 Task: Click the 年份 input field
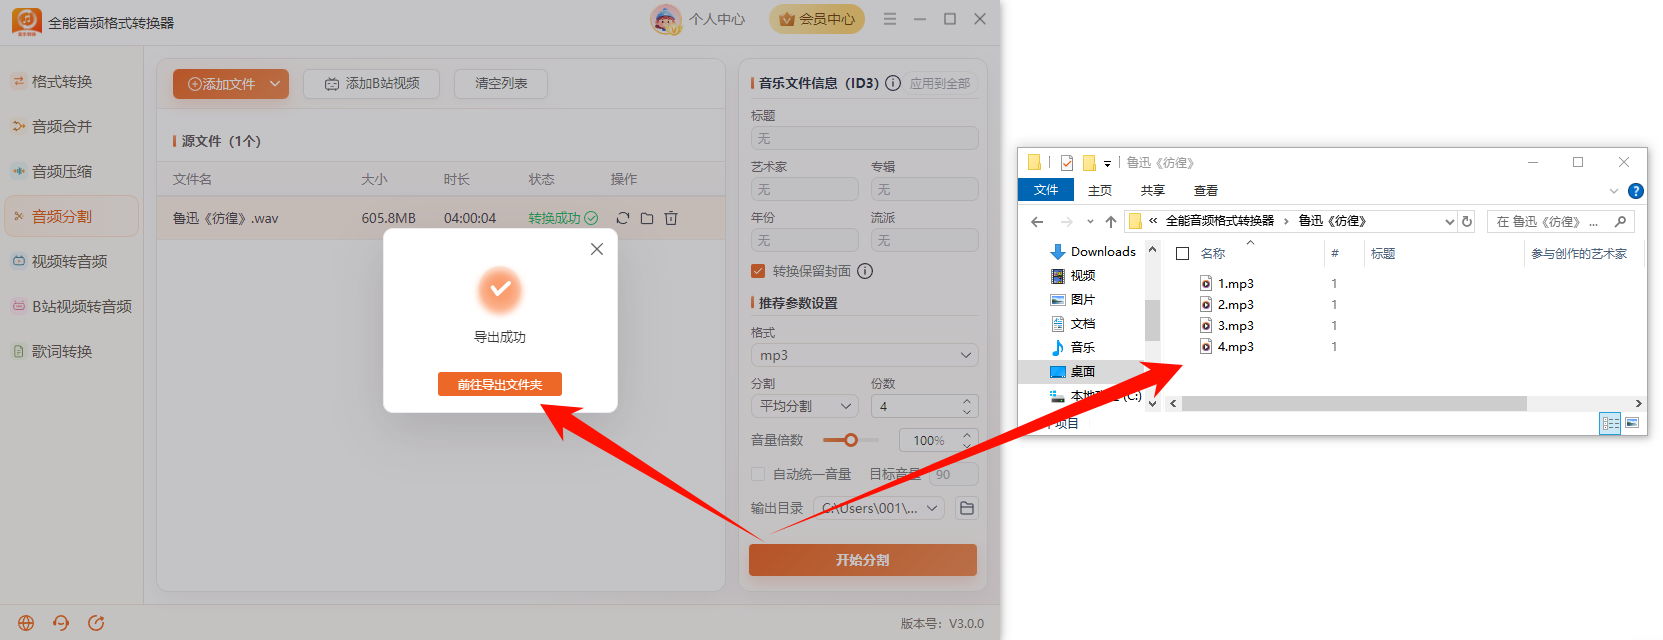[805, 240]
